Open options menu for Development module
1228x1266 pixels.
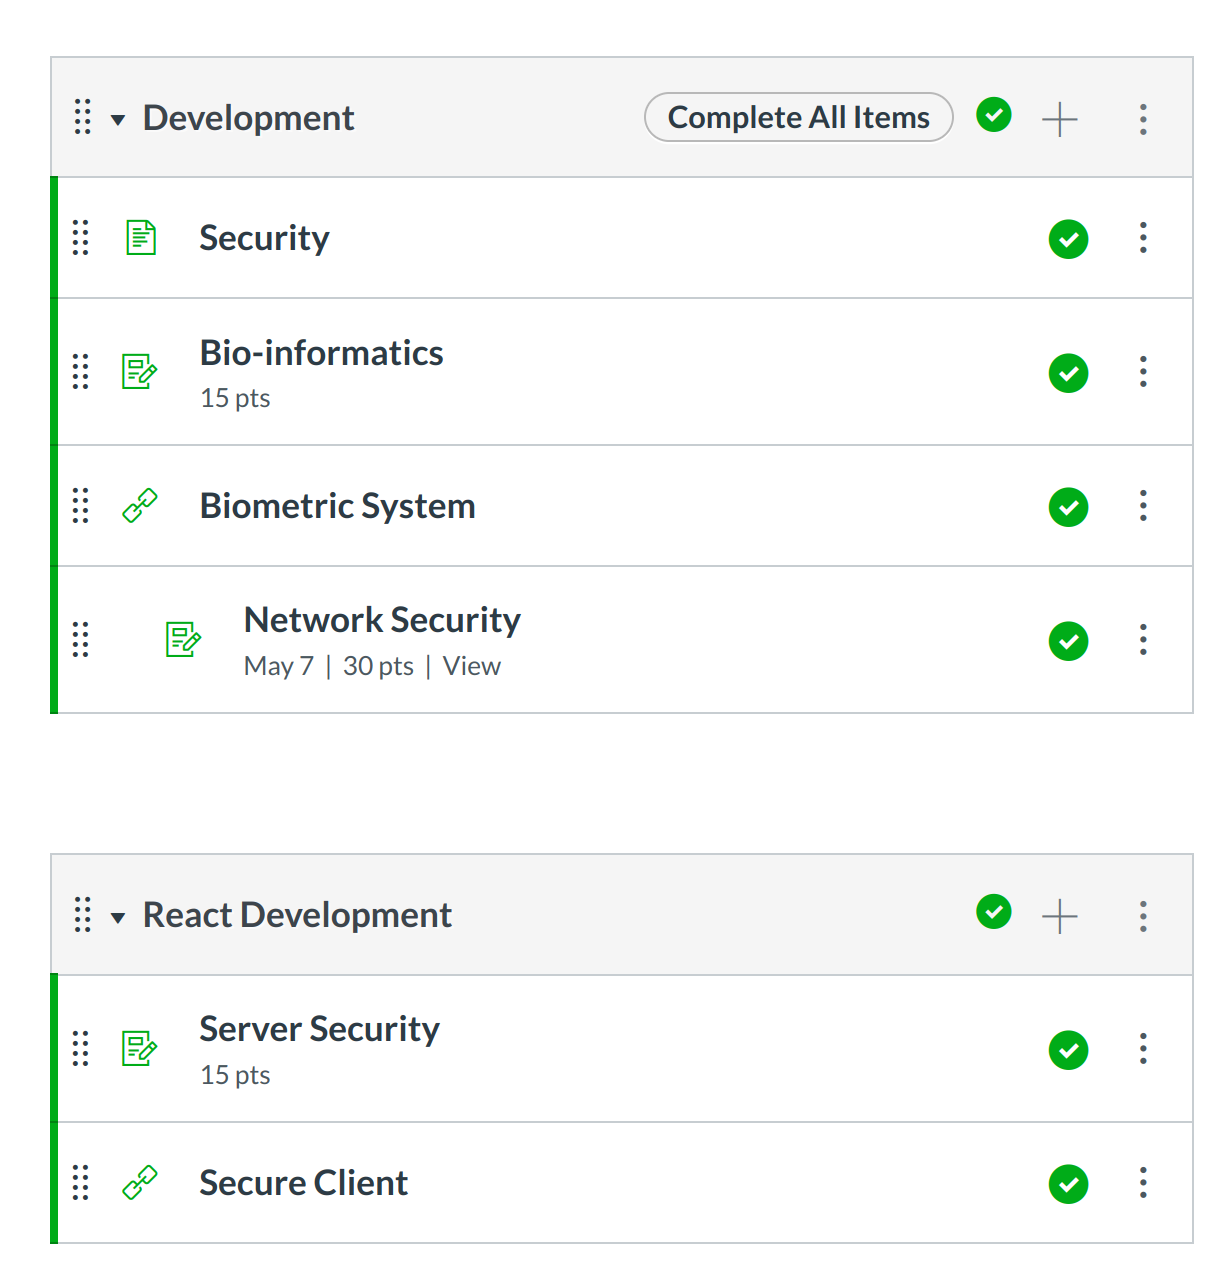[x=1143, y=119]
